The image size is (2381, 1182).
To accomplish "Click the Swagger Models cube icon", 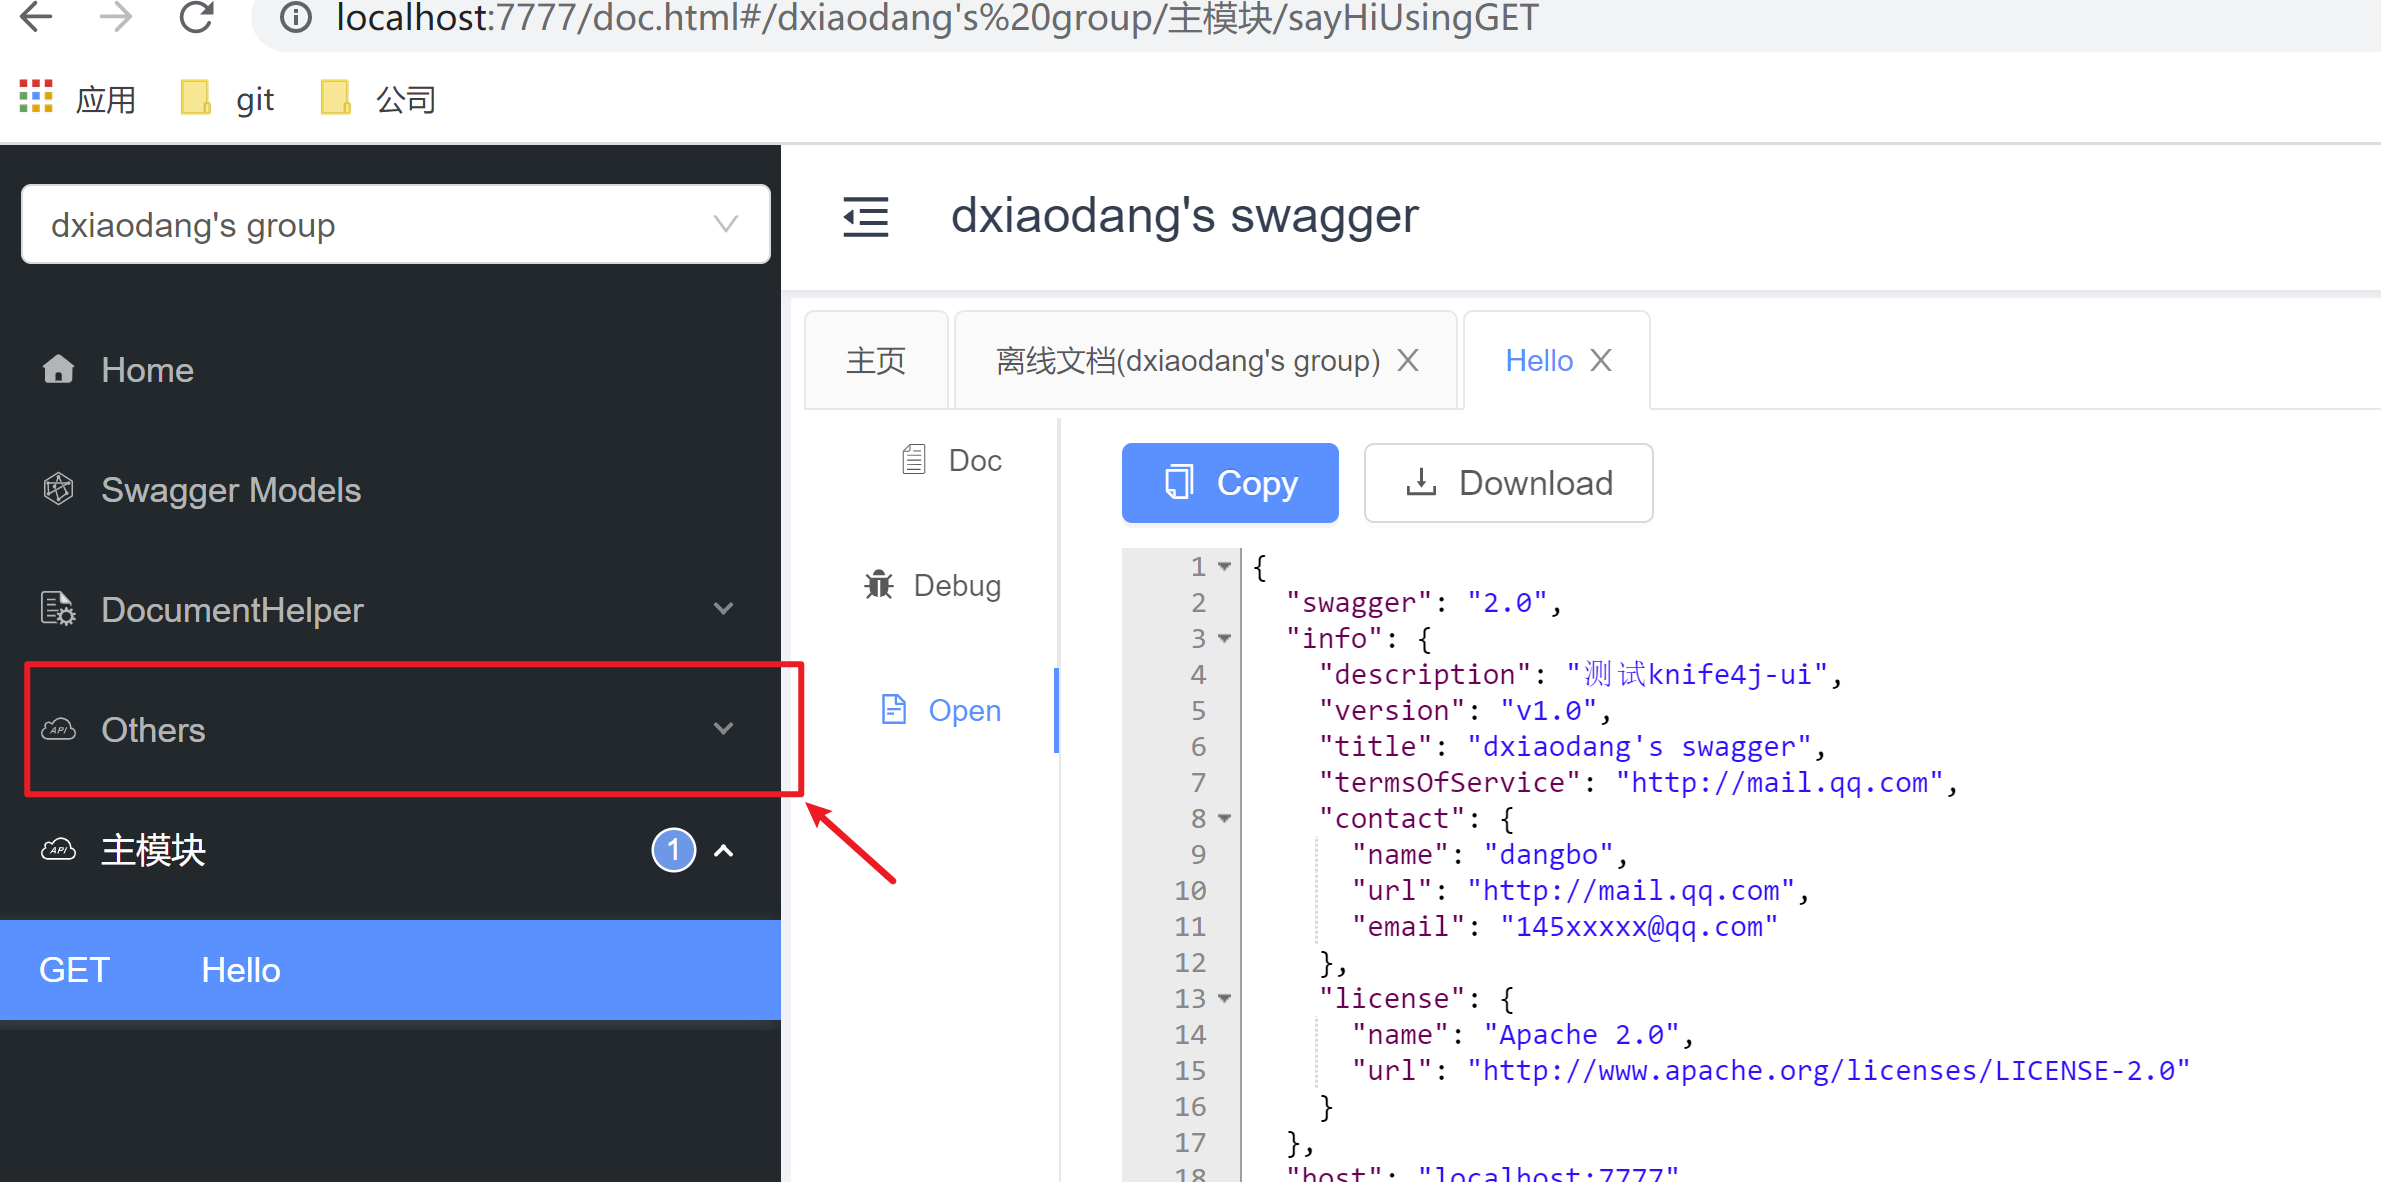I will [59, 489].
